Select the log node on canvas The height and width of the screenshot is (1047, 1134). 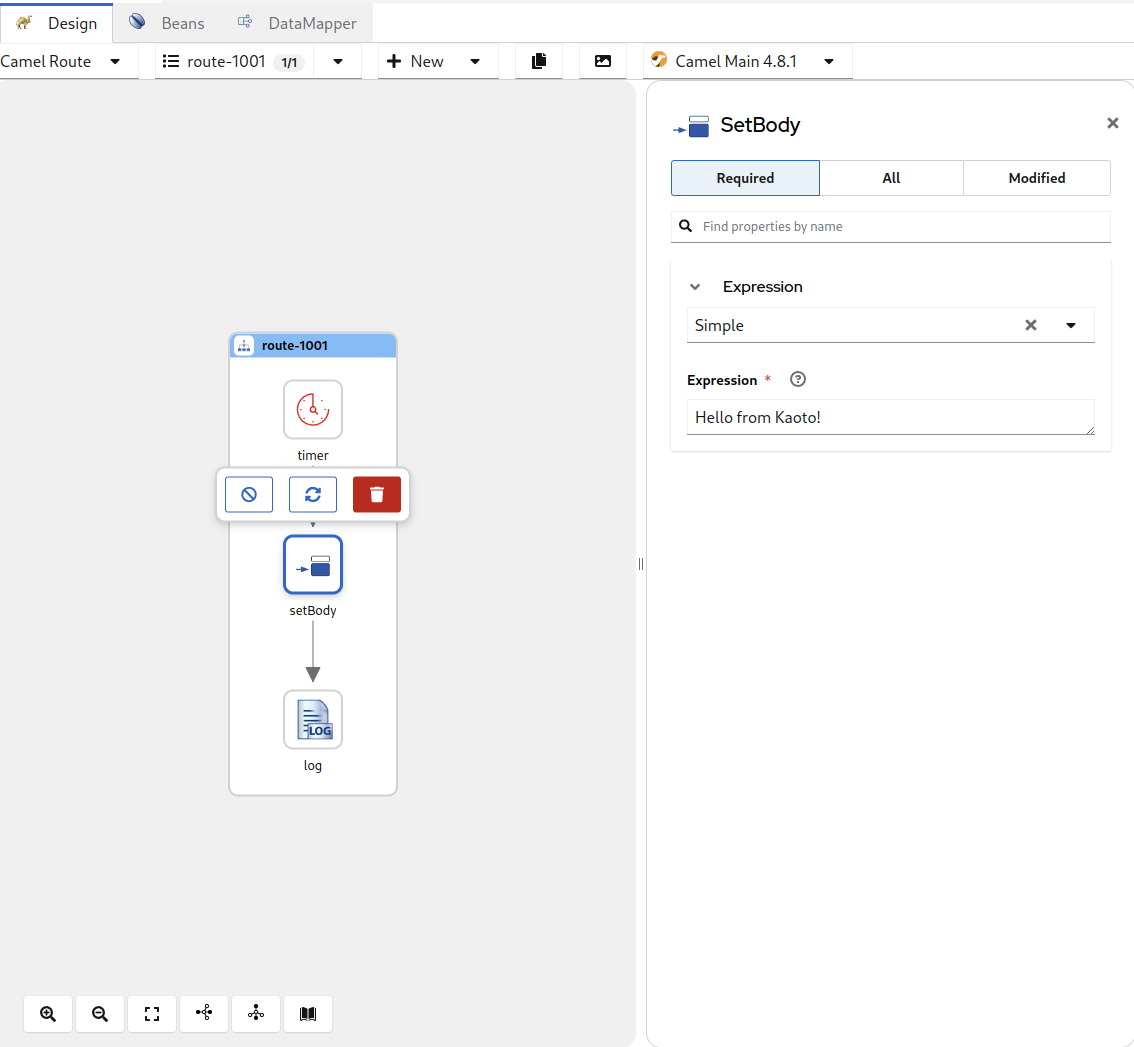[312, 719]
